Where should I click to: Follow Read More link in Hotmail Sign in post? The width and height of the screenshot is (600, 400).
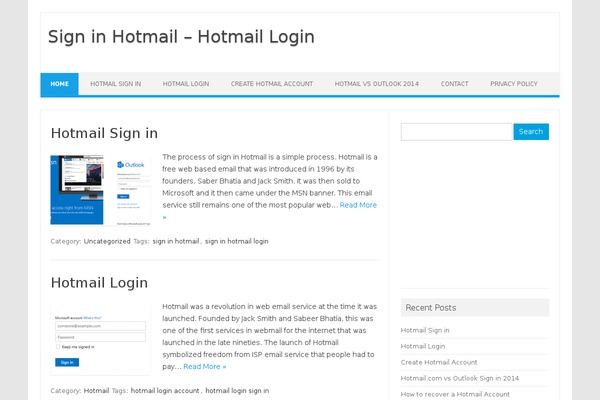pos(358,205)
